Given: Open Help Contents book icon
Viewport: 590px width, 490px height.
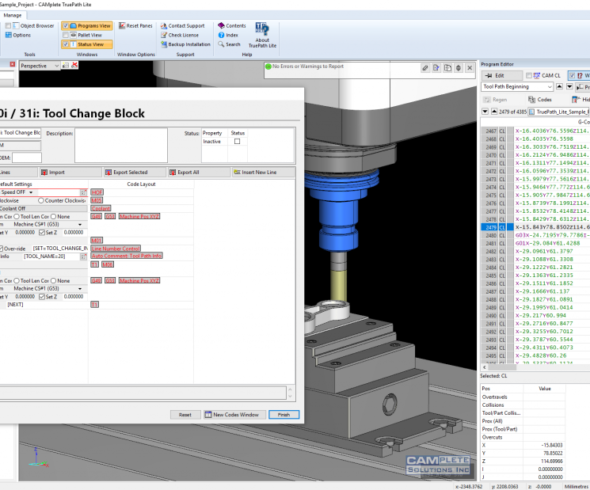Looking at the screenshot, I should 221,26.
